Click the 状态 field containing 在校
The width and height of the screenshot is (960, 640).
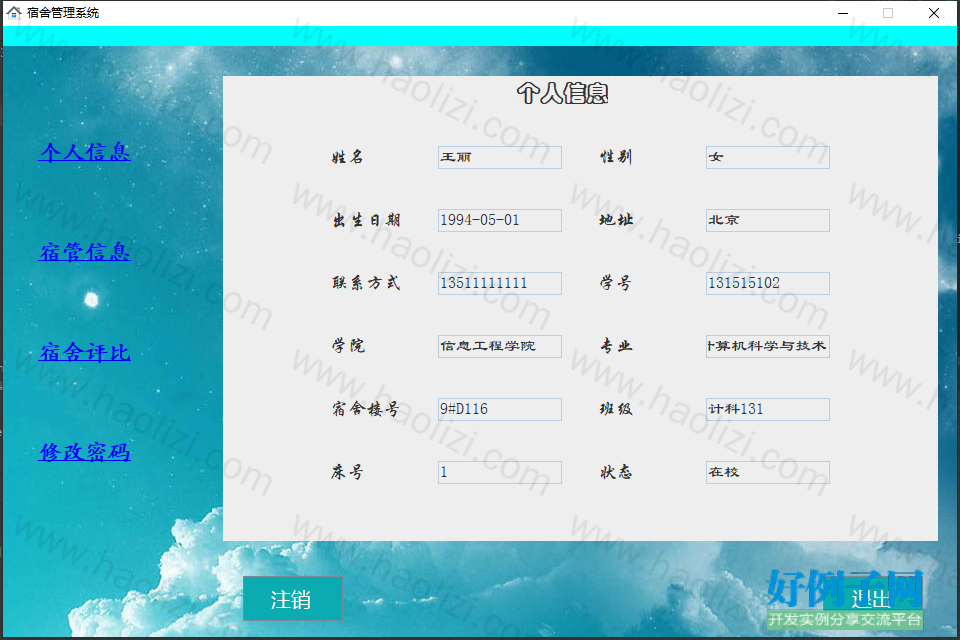pos(768,473)
